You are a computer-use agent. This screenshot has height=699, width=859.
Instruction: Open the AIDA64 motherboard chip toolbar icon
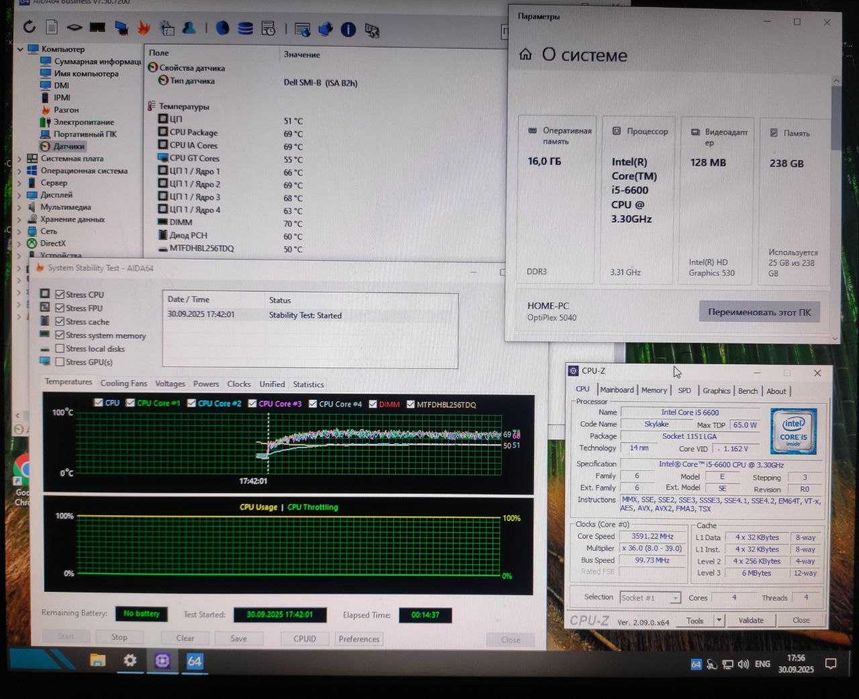click(74, 27)
